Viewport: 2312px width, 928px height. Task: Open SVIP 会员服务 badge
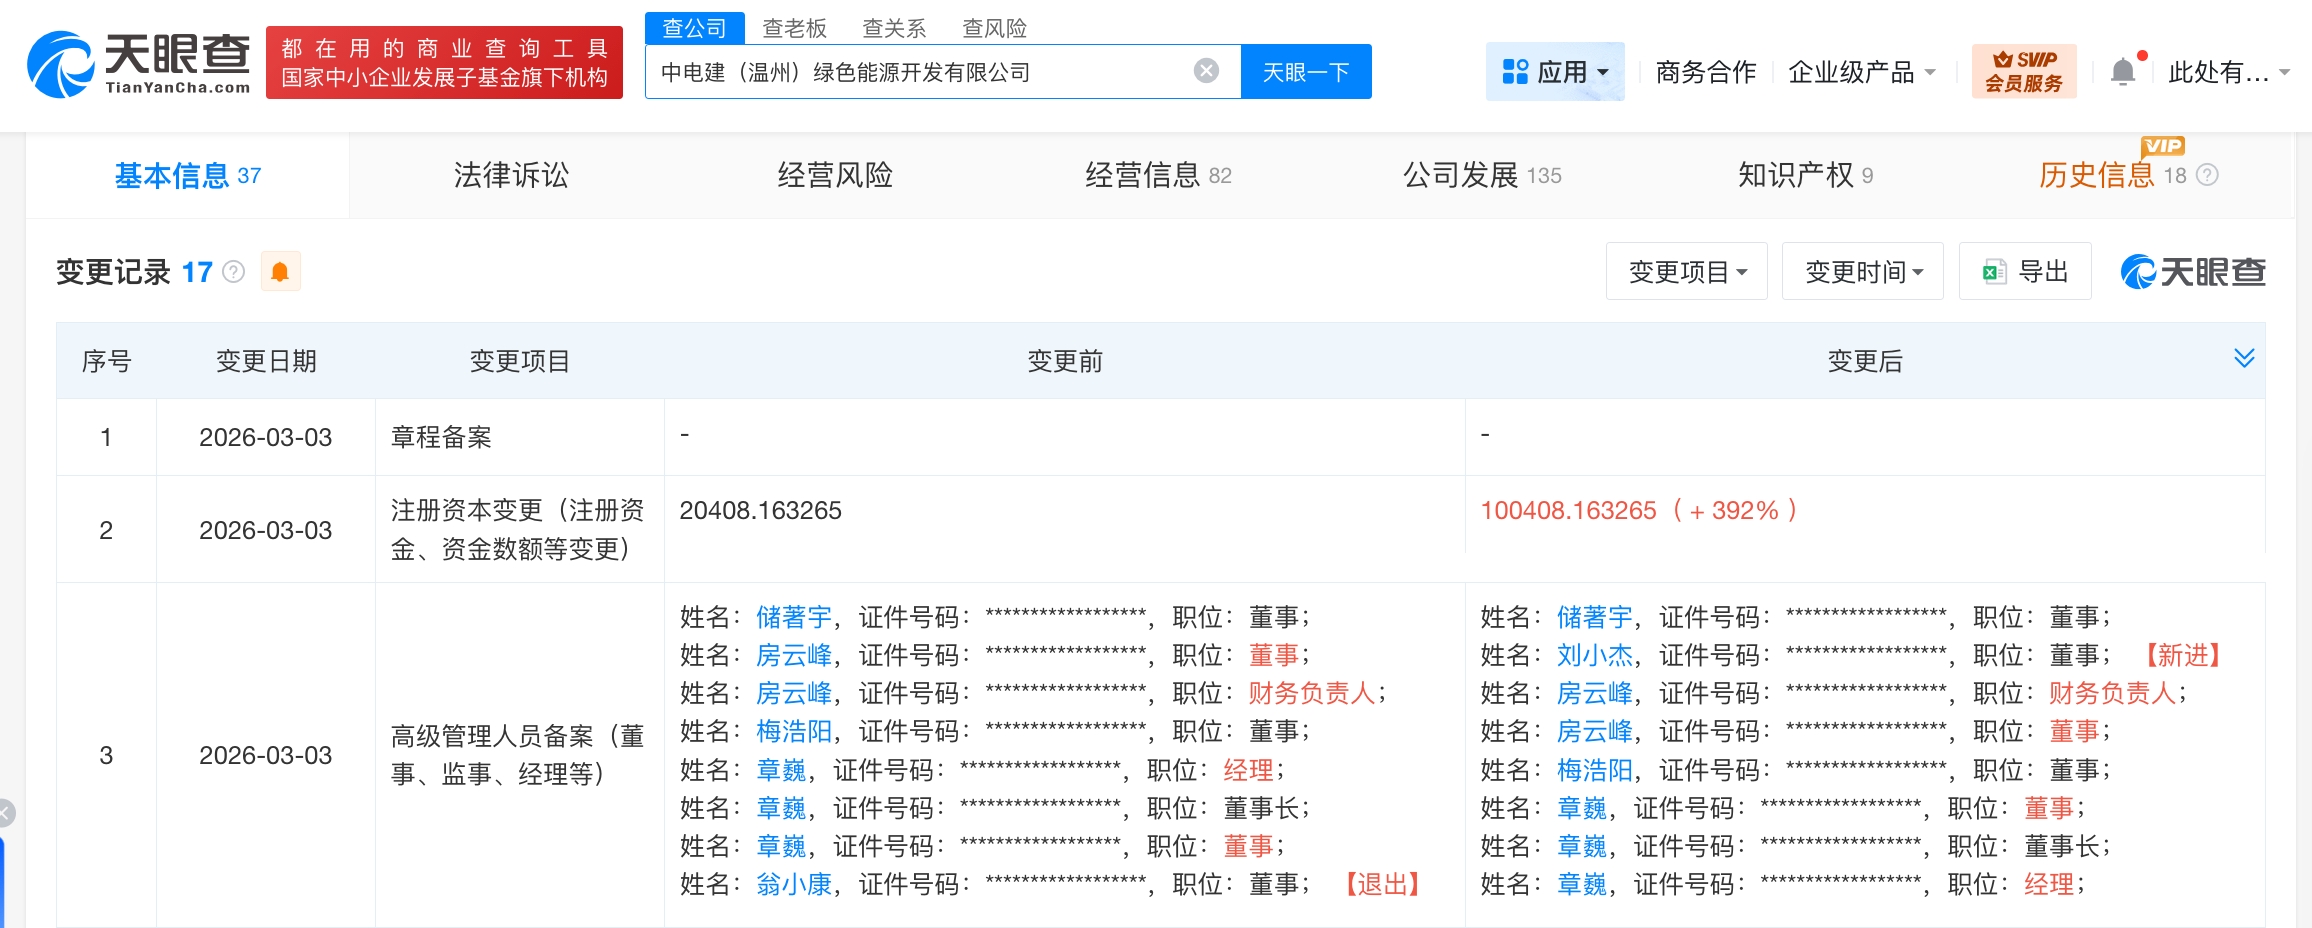click(2023, 71)
